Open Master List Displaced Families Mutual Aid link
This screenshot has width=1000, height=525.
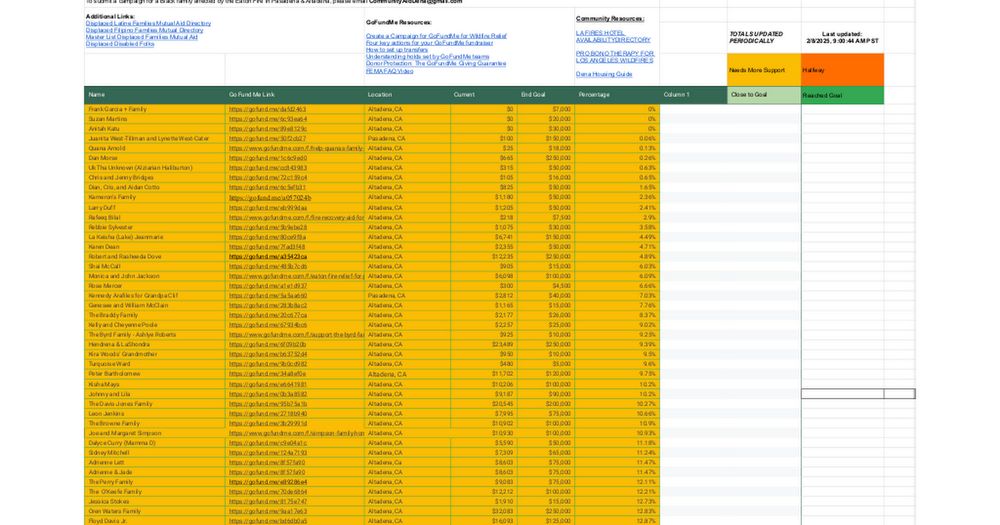click(x=142, y=37)
